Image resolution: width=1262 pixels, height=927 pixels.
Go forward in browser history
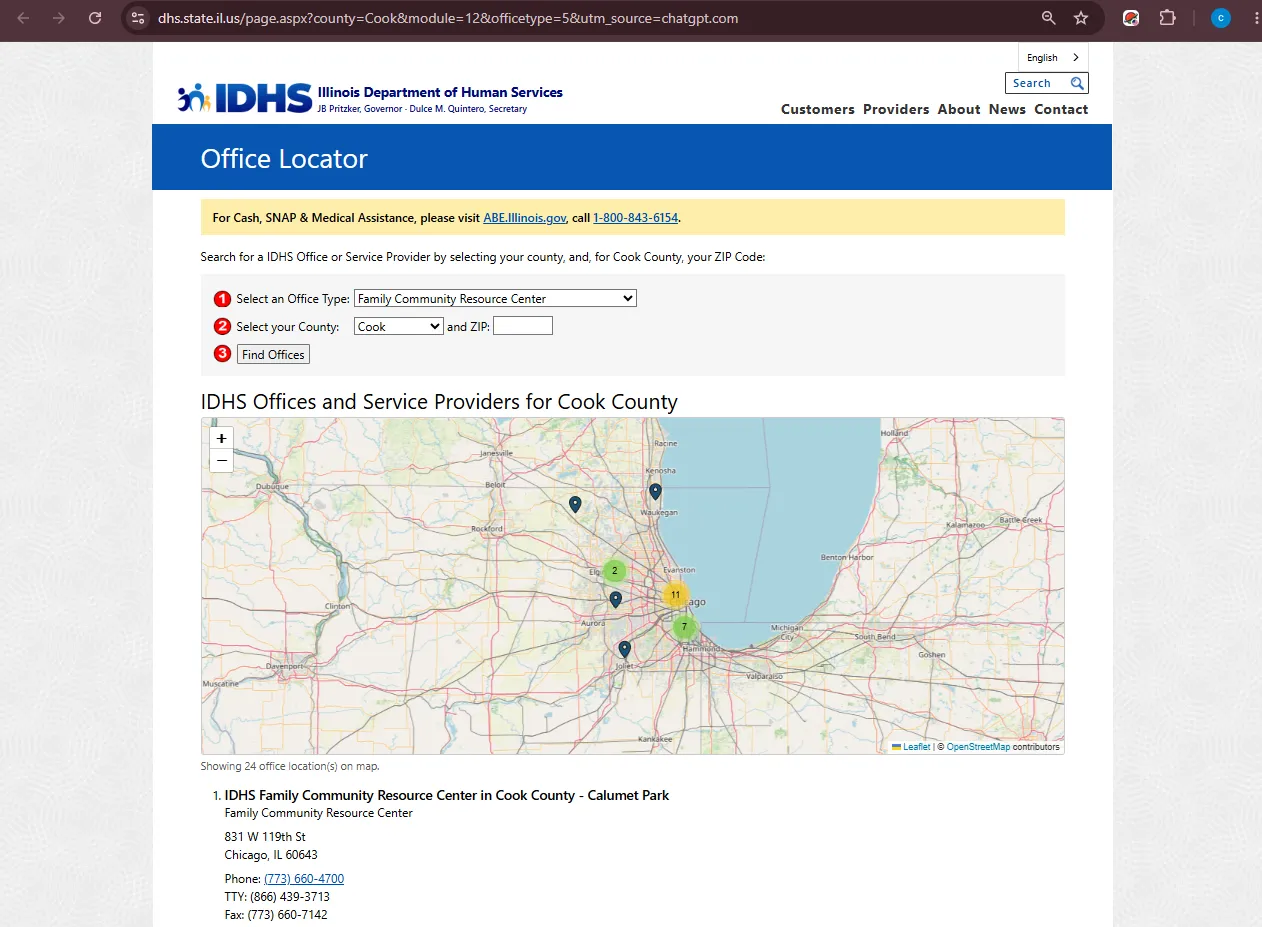pyautogui.click(x=59, y=18)
